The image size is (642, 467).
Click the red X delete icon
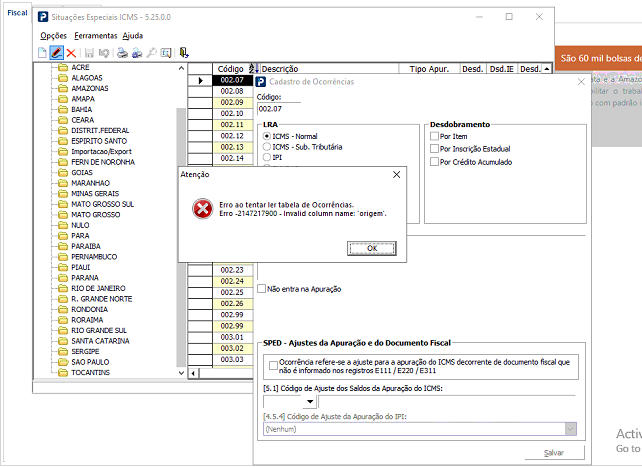pyautogui.click(x=71, y=52)
